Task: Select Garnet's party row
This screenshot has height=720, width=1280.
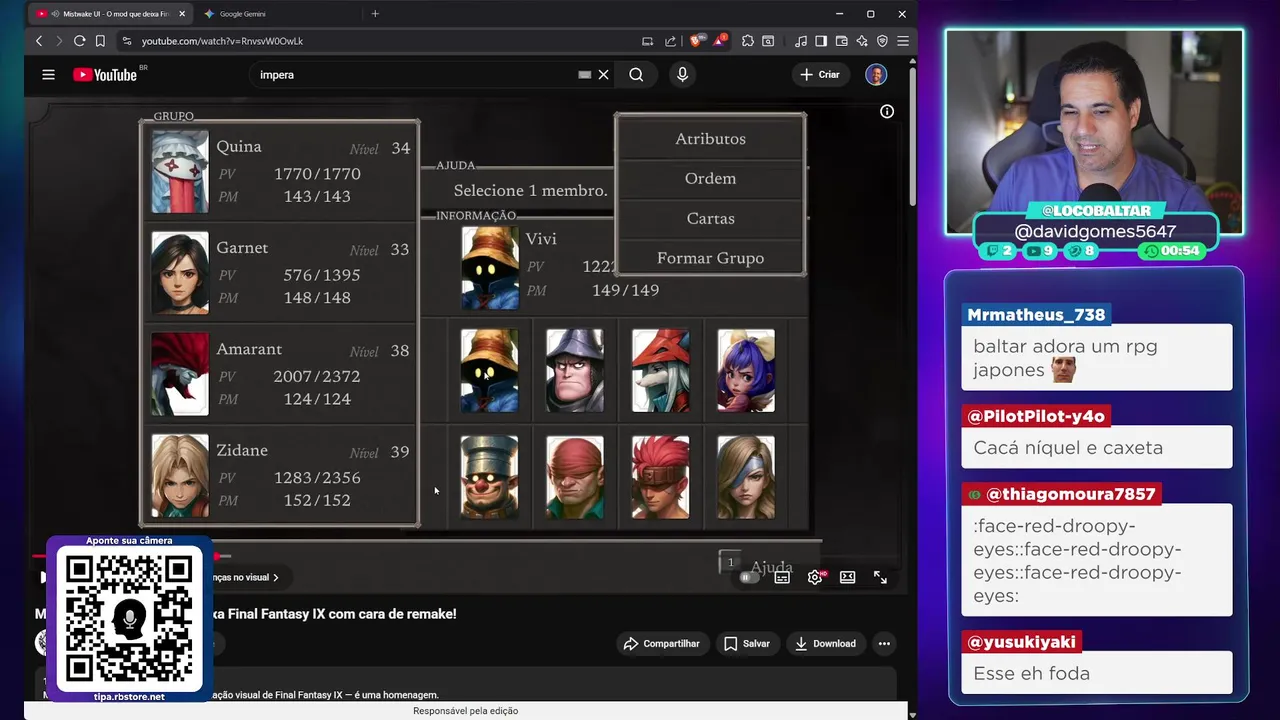Action: (280, 272)
